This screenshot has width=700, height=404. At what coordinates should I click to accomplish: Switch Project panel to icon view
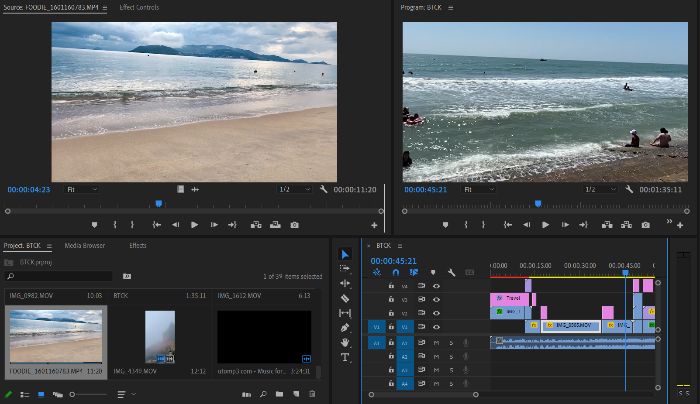click(41, 395)
